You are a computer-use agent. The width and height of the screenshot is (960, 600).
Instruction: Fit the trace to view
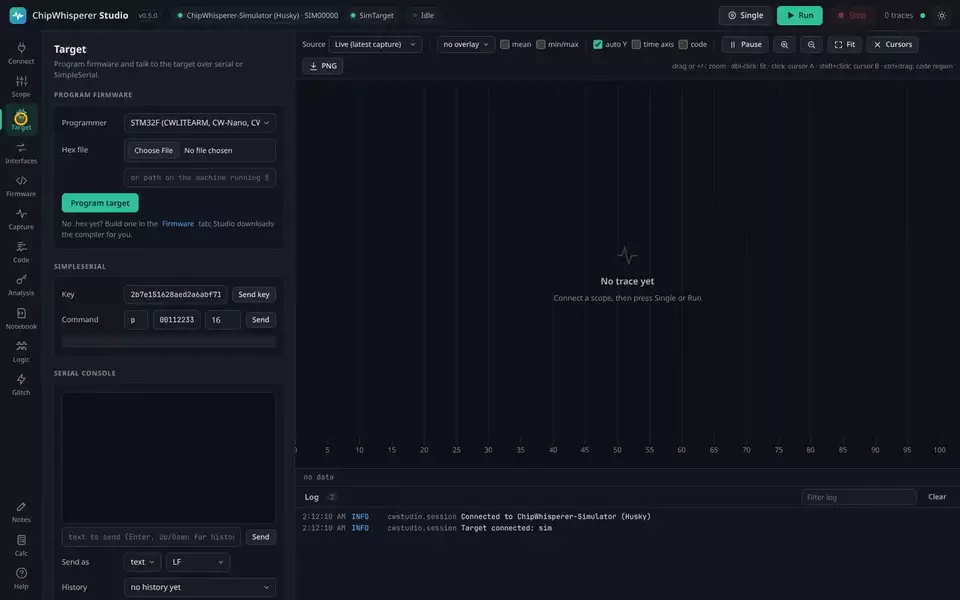(x=844, y=44)
